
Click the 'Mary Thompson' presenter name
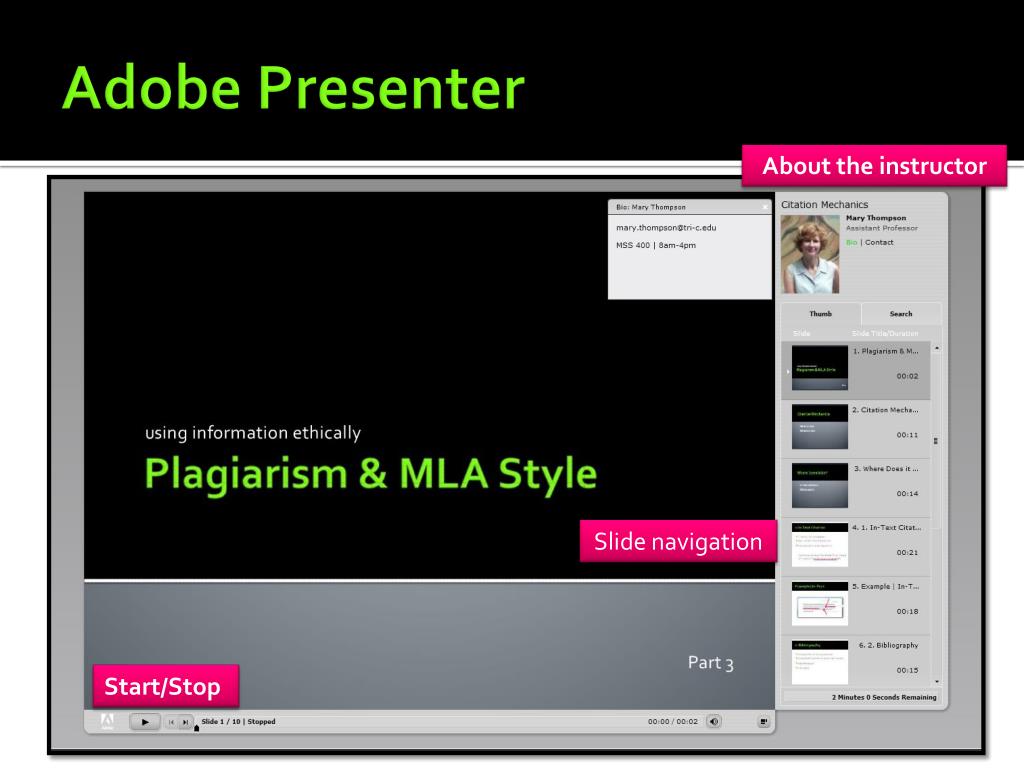[x=876, y=218]
